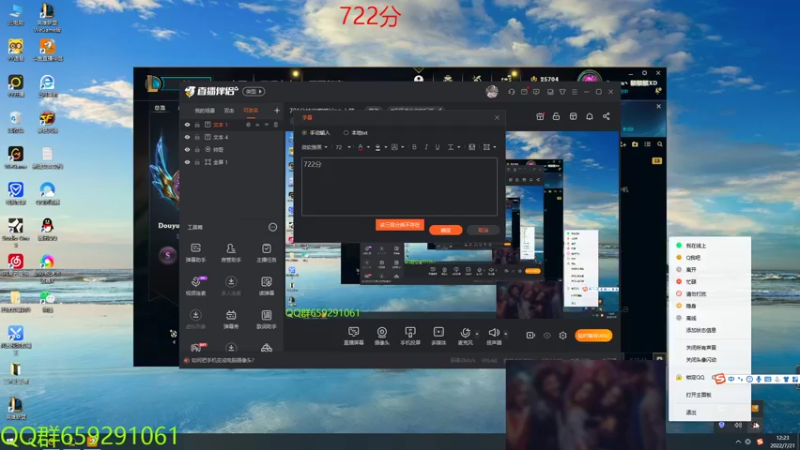The height and width of the screenshot is (450, 800).
Task: Click the plus icon to add a scene
Action: (x=277, y=110)
